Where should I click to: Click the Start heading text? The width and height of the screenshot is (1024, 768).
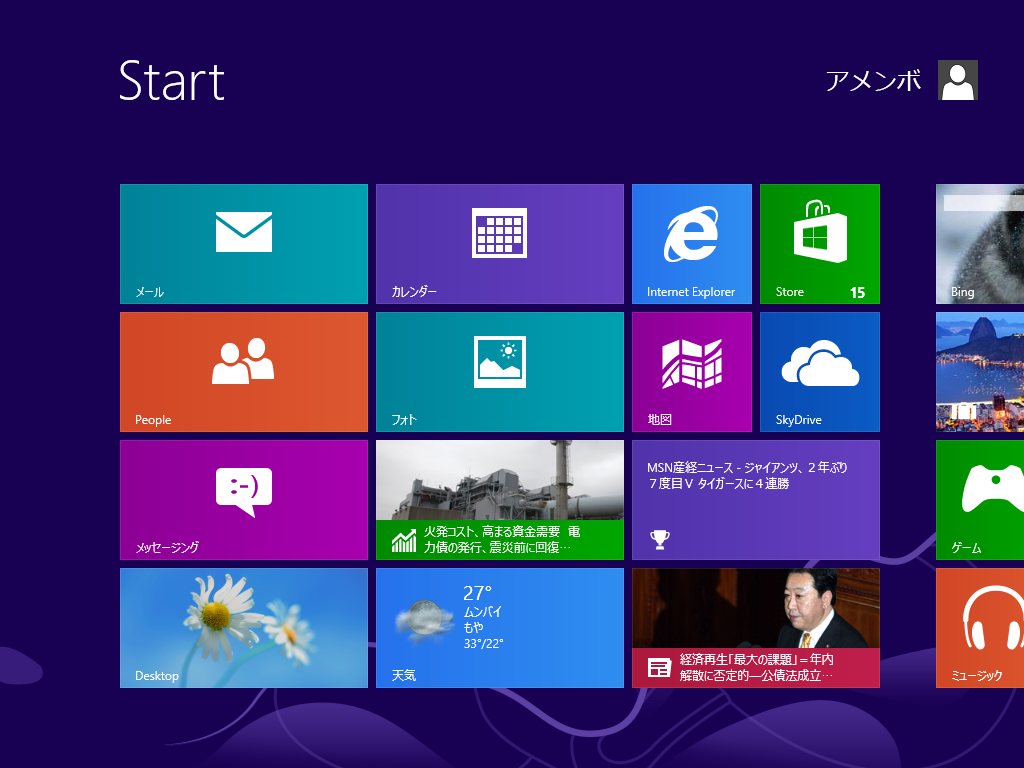pyautogui.click(x=172, y=81)
